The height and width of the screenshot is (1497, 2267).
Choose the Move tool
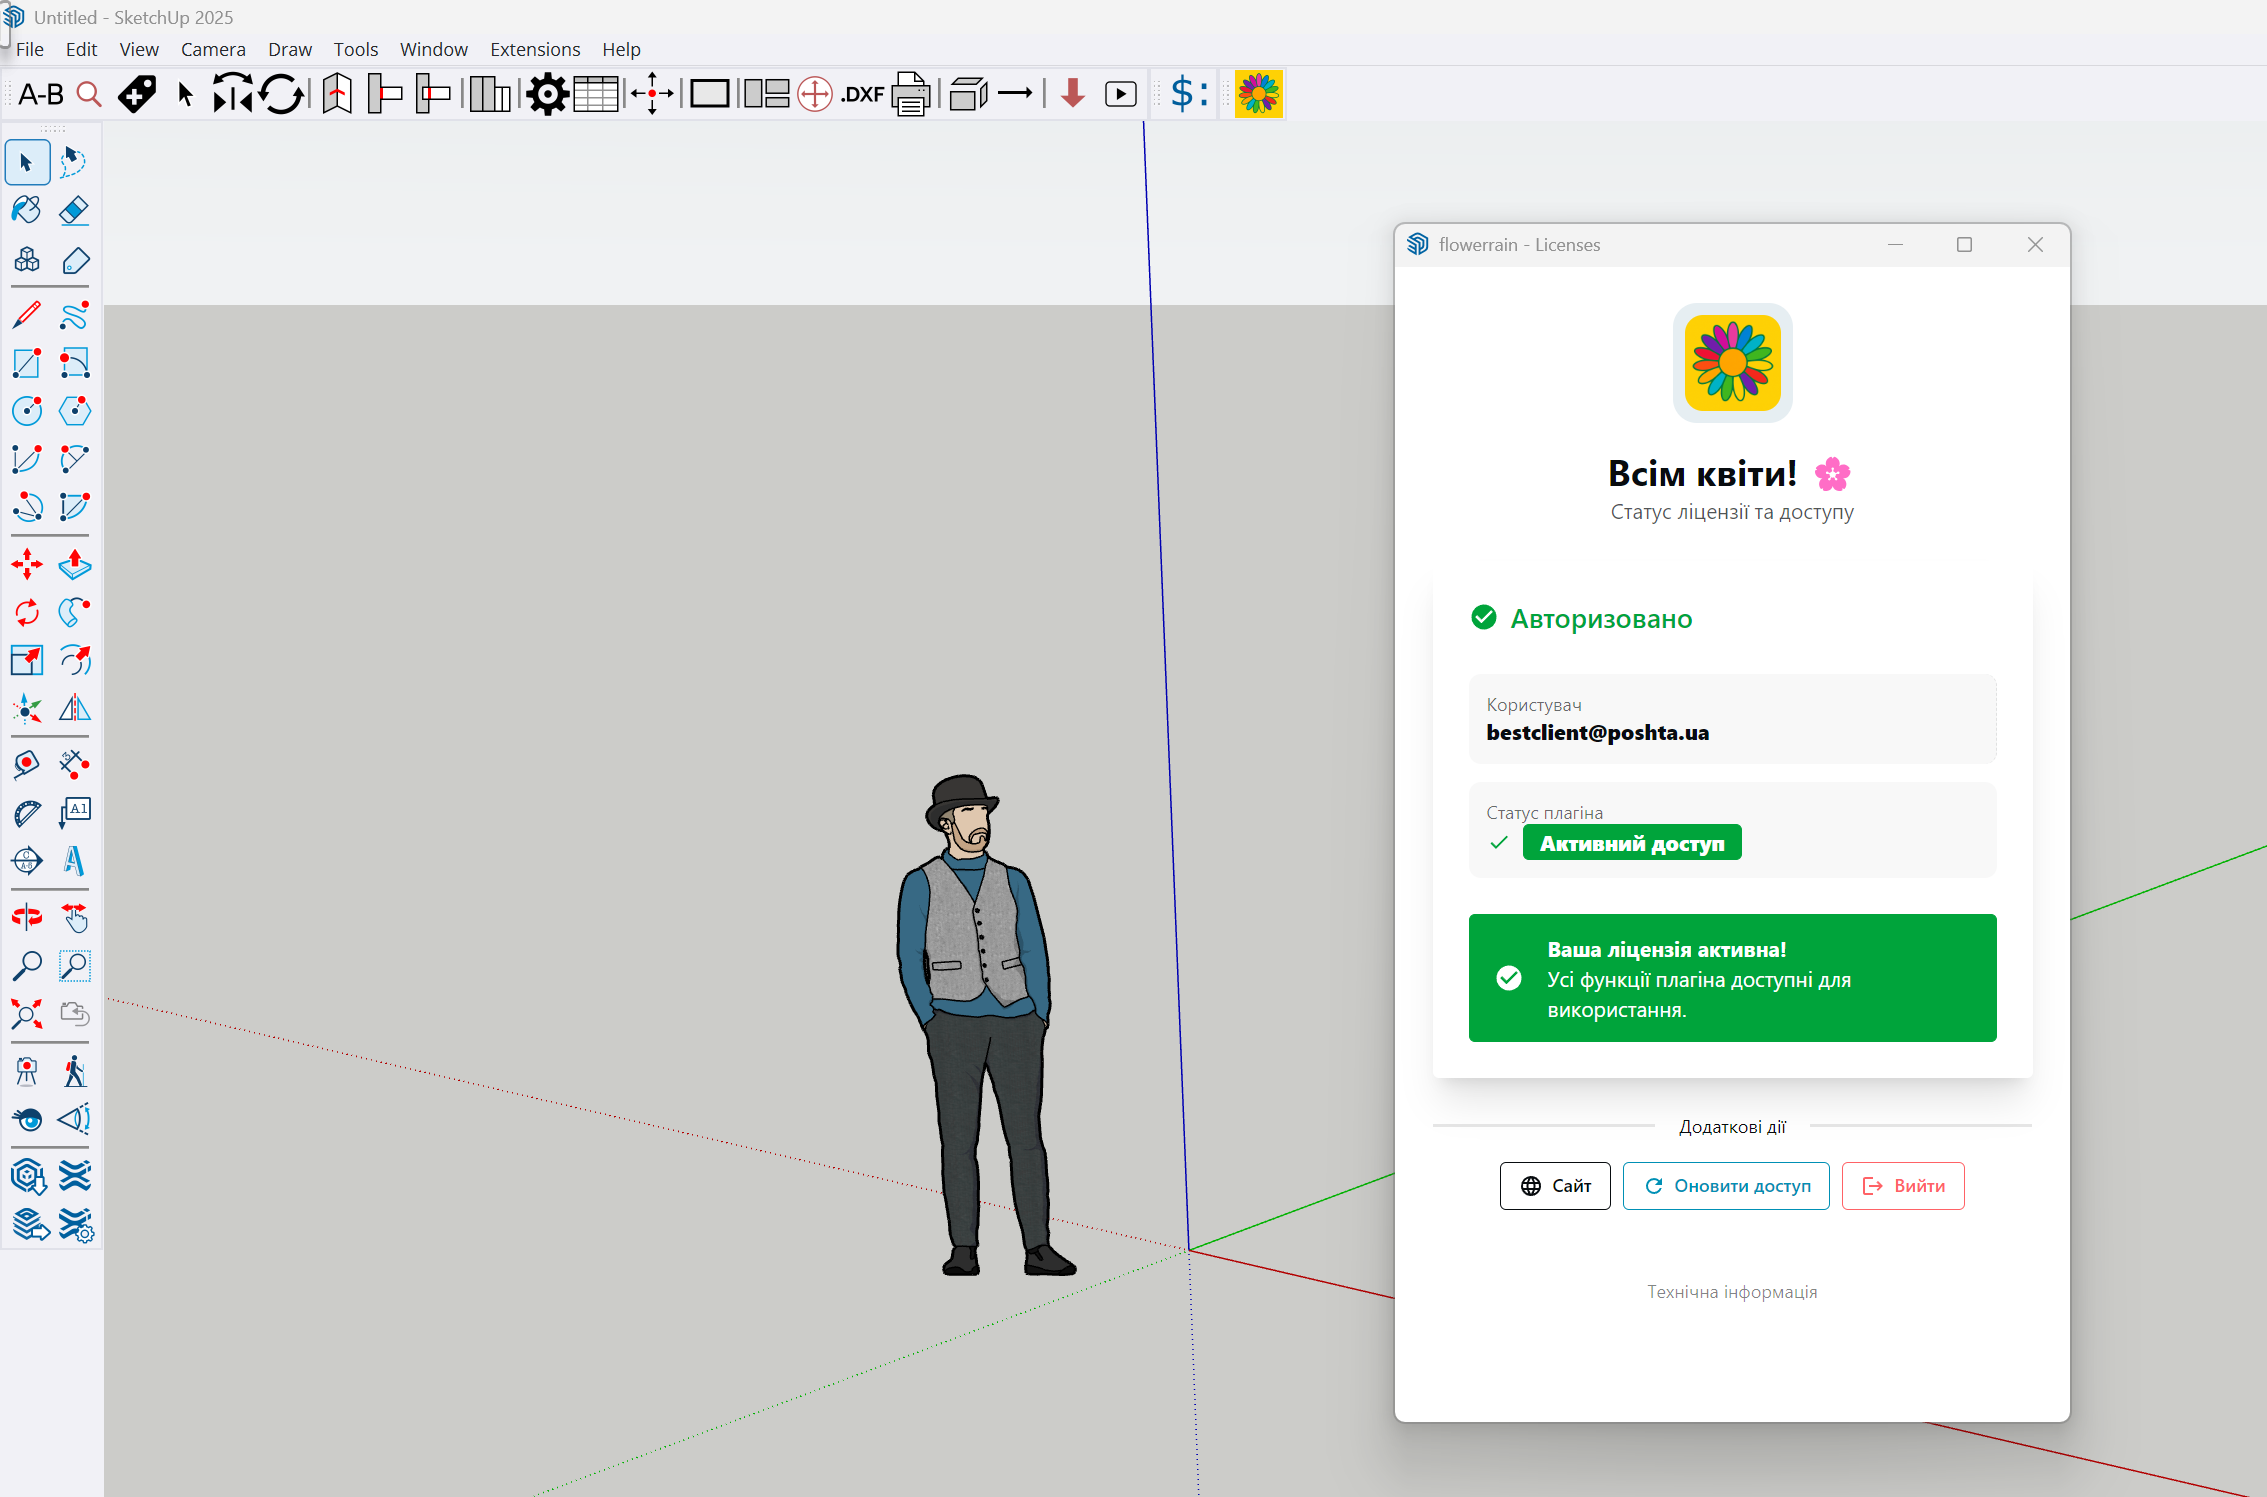(x=26, y=565)
